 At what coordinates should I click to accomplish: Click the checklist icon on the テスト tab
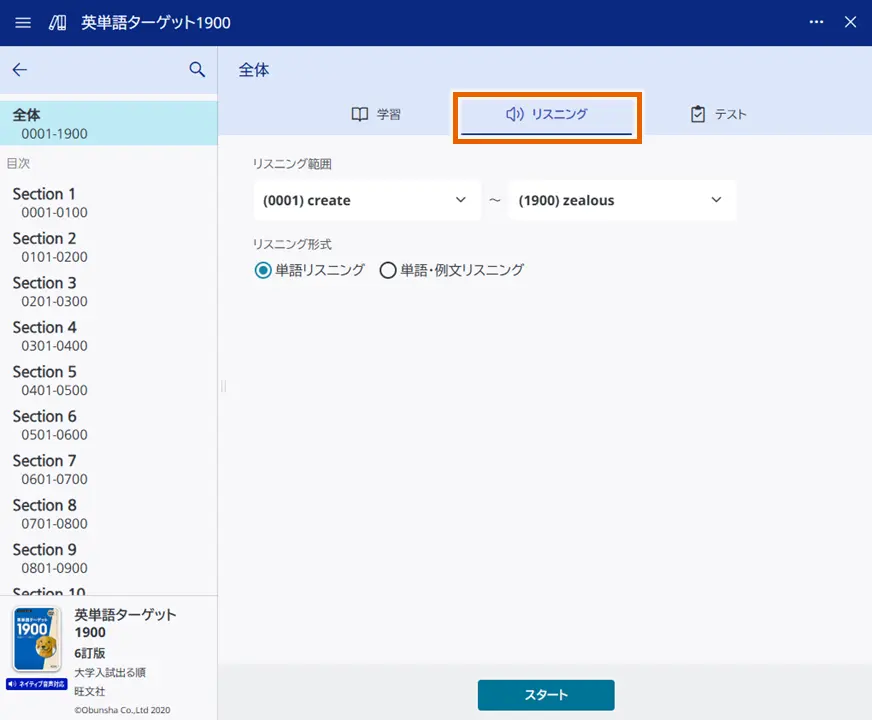[x=697, y=114]
